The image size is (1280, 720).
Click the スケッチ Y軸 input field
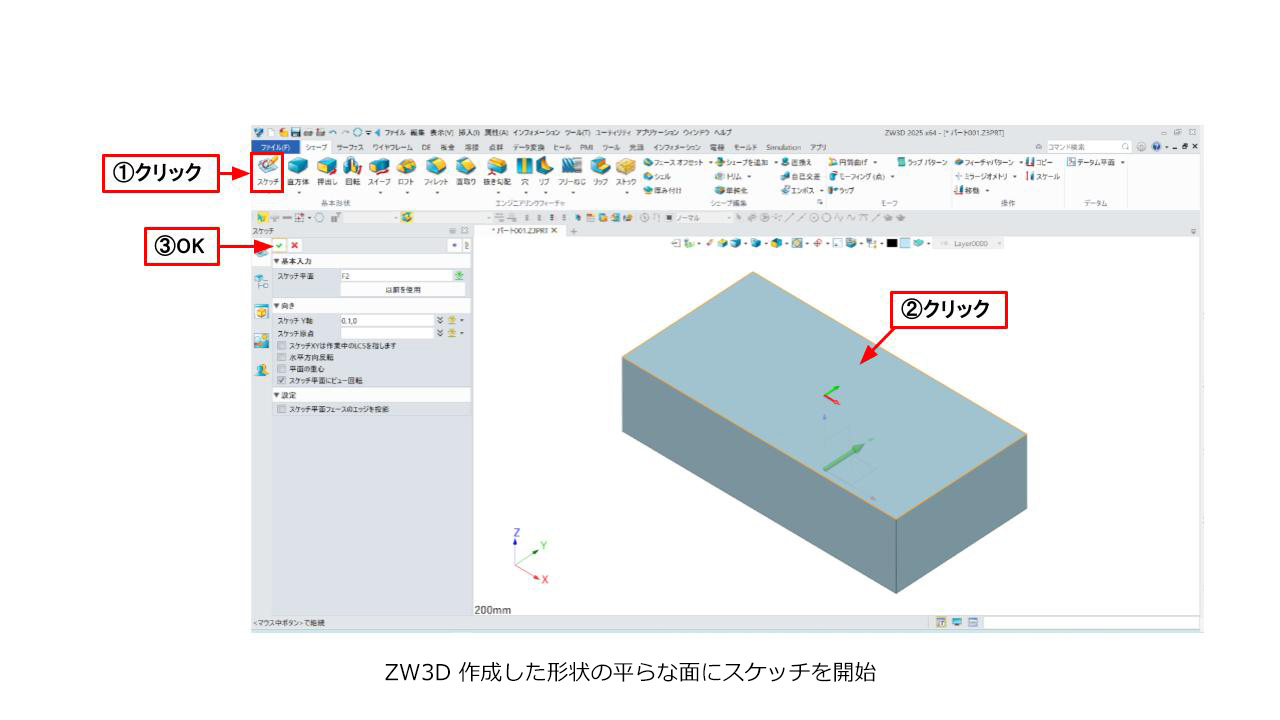pos(387,320)
